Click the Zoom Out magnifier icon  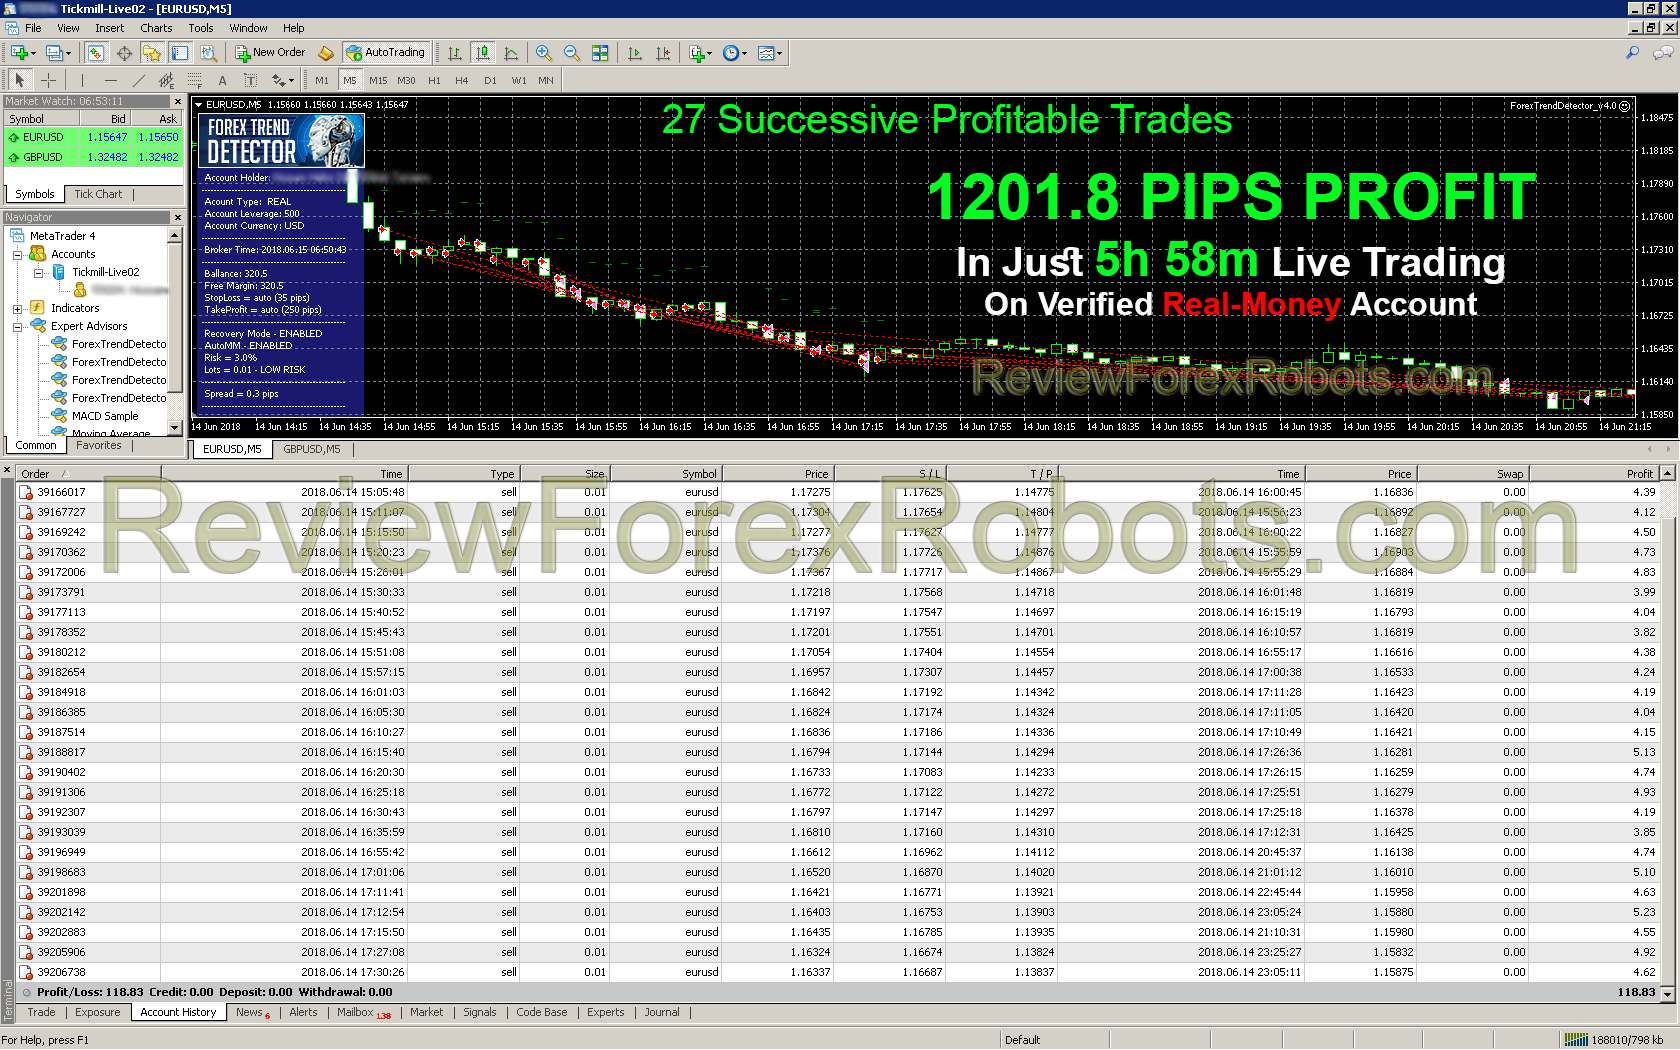(x=571, y=53)
